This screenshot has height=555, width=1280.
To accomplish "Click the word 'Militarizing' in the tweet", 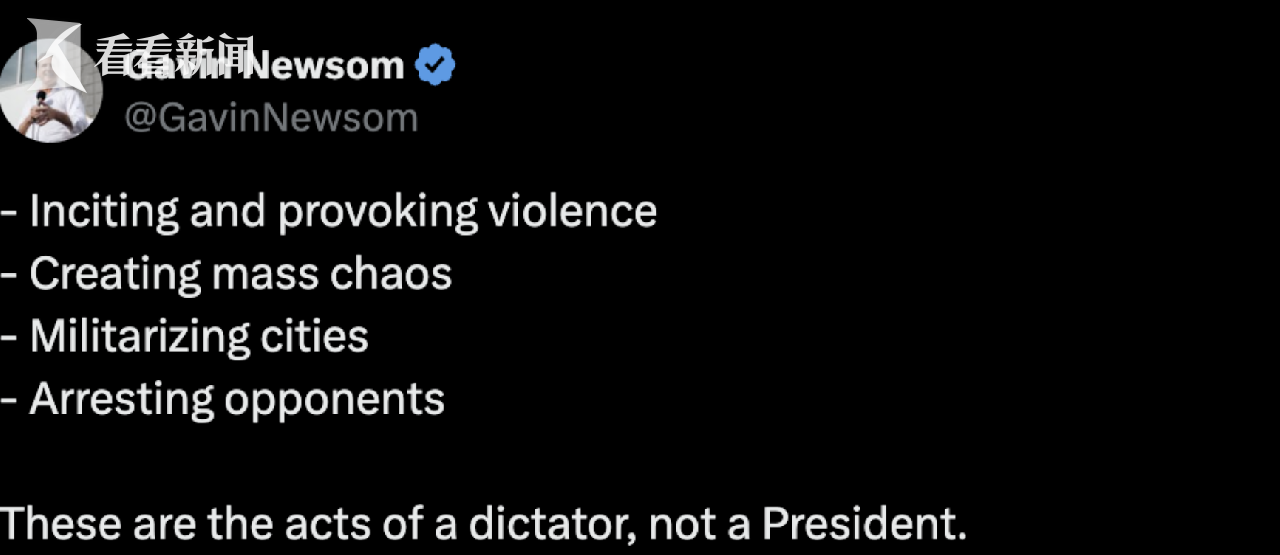I will coord(140,338).
